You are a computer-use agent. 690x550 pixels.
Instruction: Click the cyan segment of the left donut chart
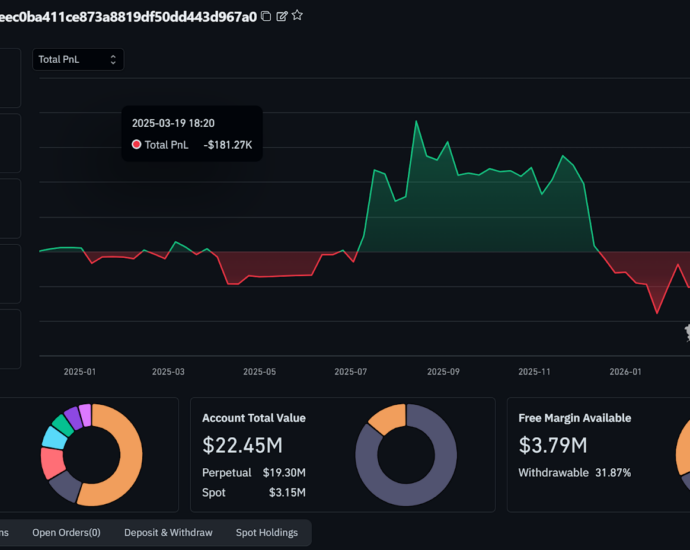pyautogui.click(x=54, y=437)
